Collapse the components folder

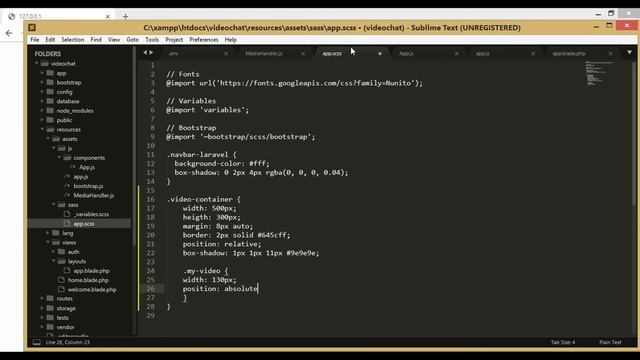click(x=59, y=157)
